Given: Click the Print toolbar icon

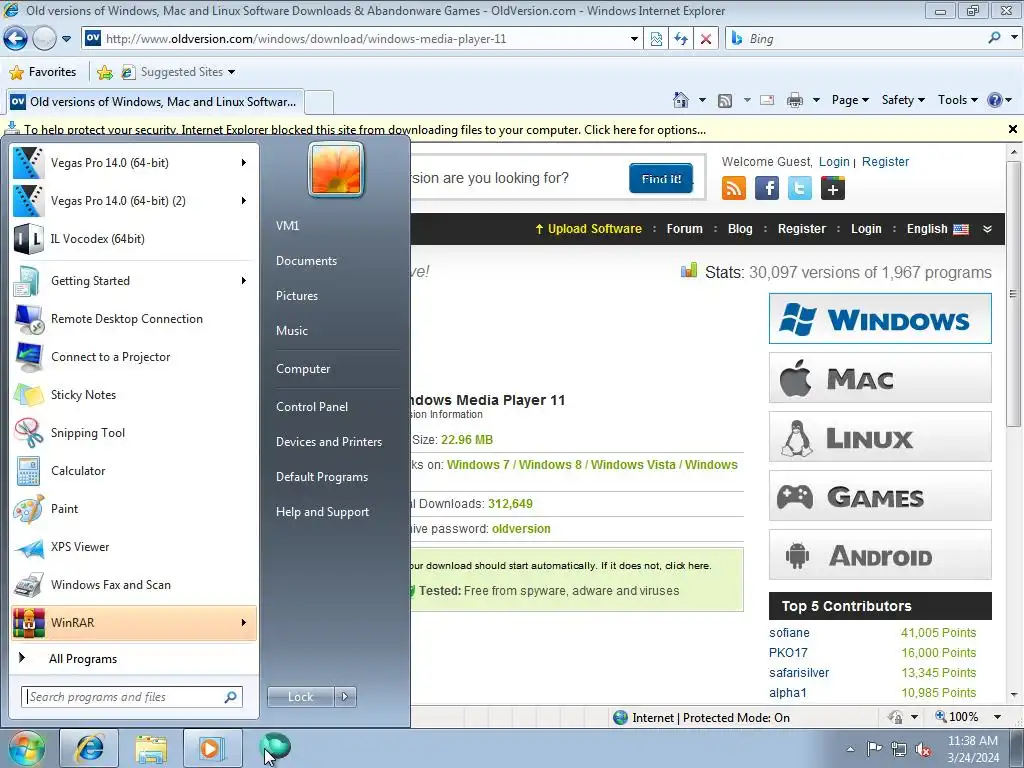Looking at the screenshot, I should pos(795,100).
